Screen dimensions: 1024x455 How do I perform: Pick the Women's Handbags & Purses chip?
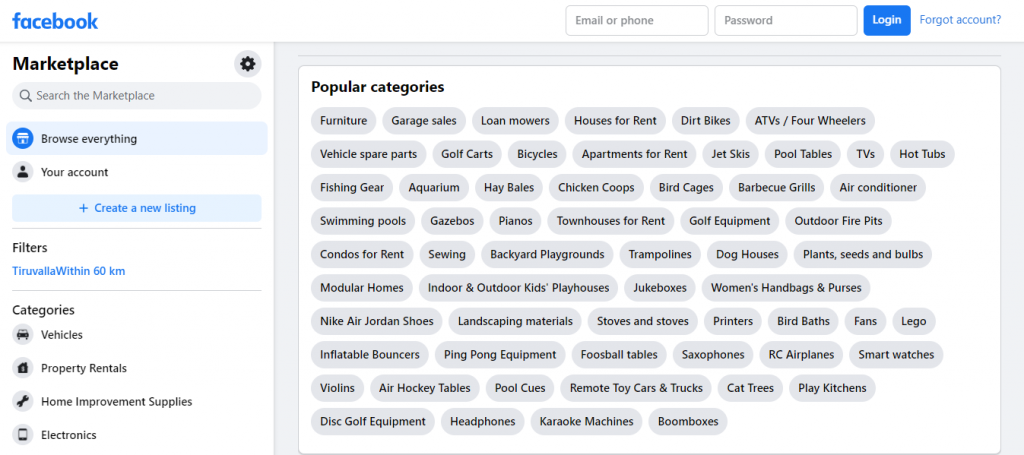point(786,288)
